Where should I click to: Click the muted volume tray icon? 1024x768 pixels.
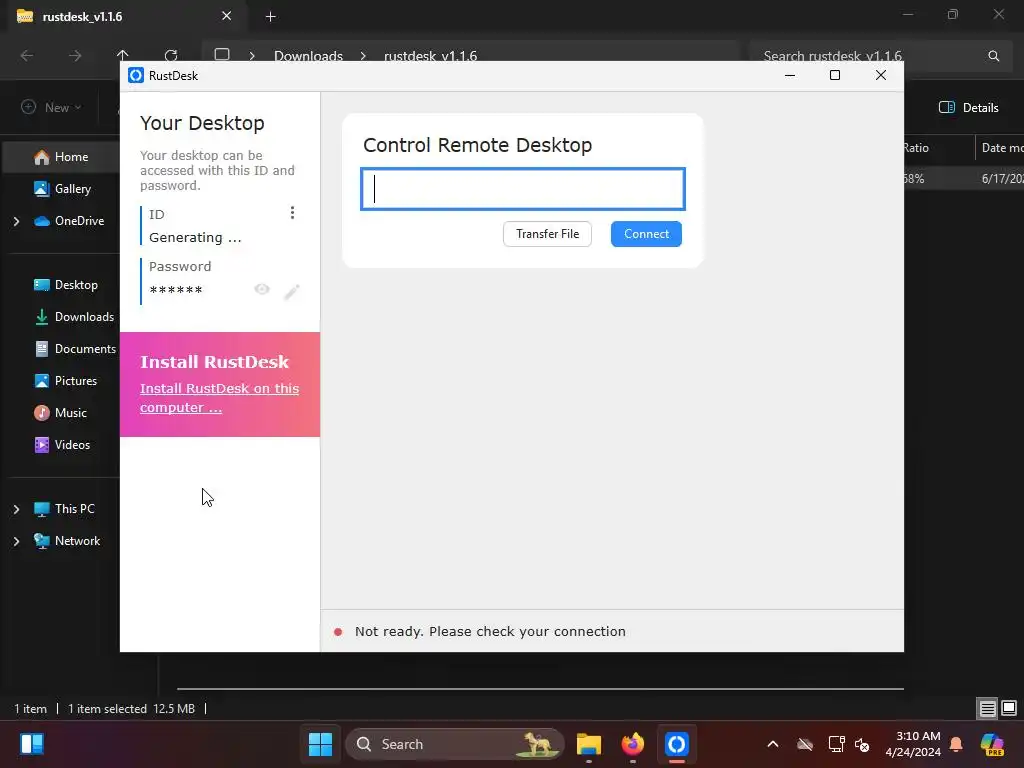pos(862,744)
